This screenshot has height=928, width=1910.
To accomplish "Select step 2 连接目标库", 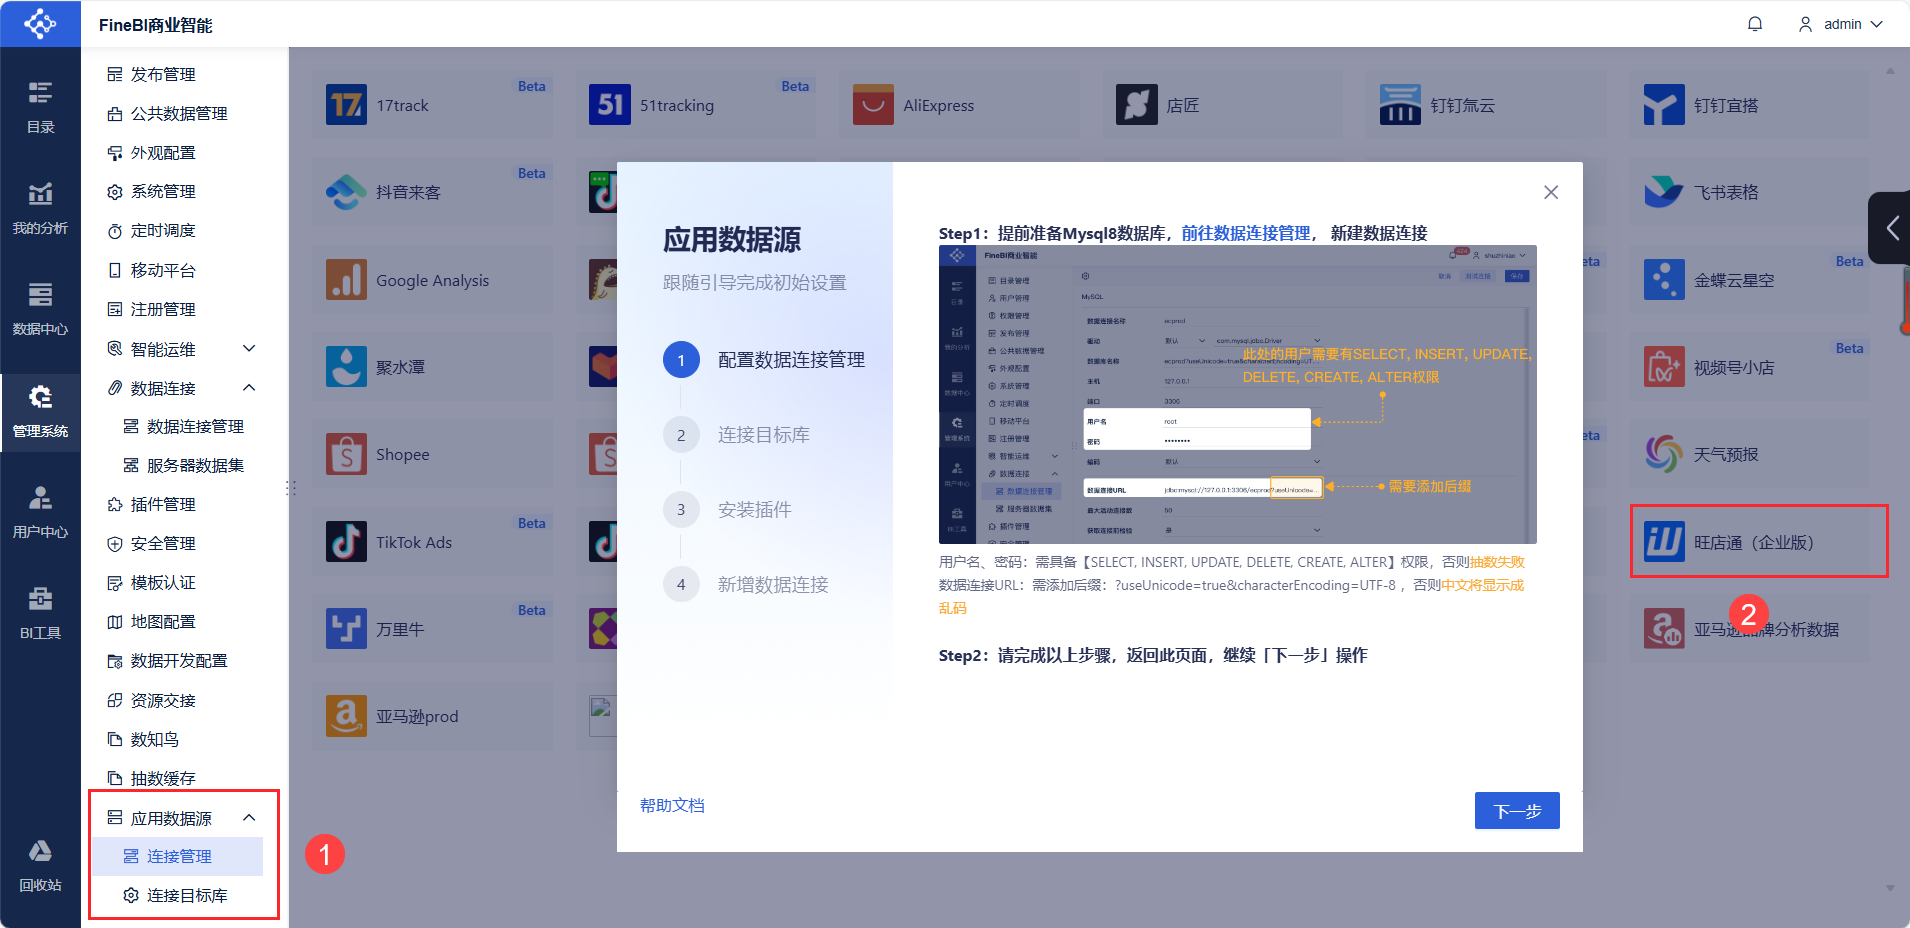I will (x=737, y=435).
